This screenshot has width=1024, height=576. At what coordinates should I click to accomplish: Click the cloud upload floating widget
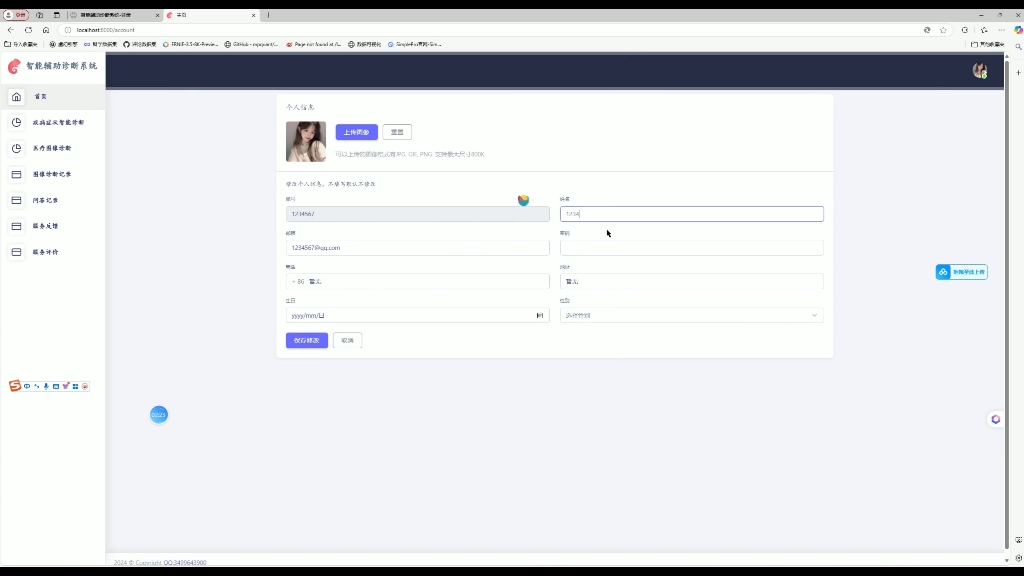[961, 272]
